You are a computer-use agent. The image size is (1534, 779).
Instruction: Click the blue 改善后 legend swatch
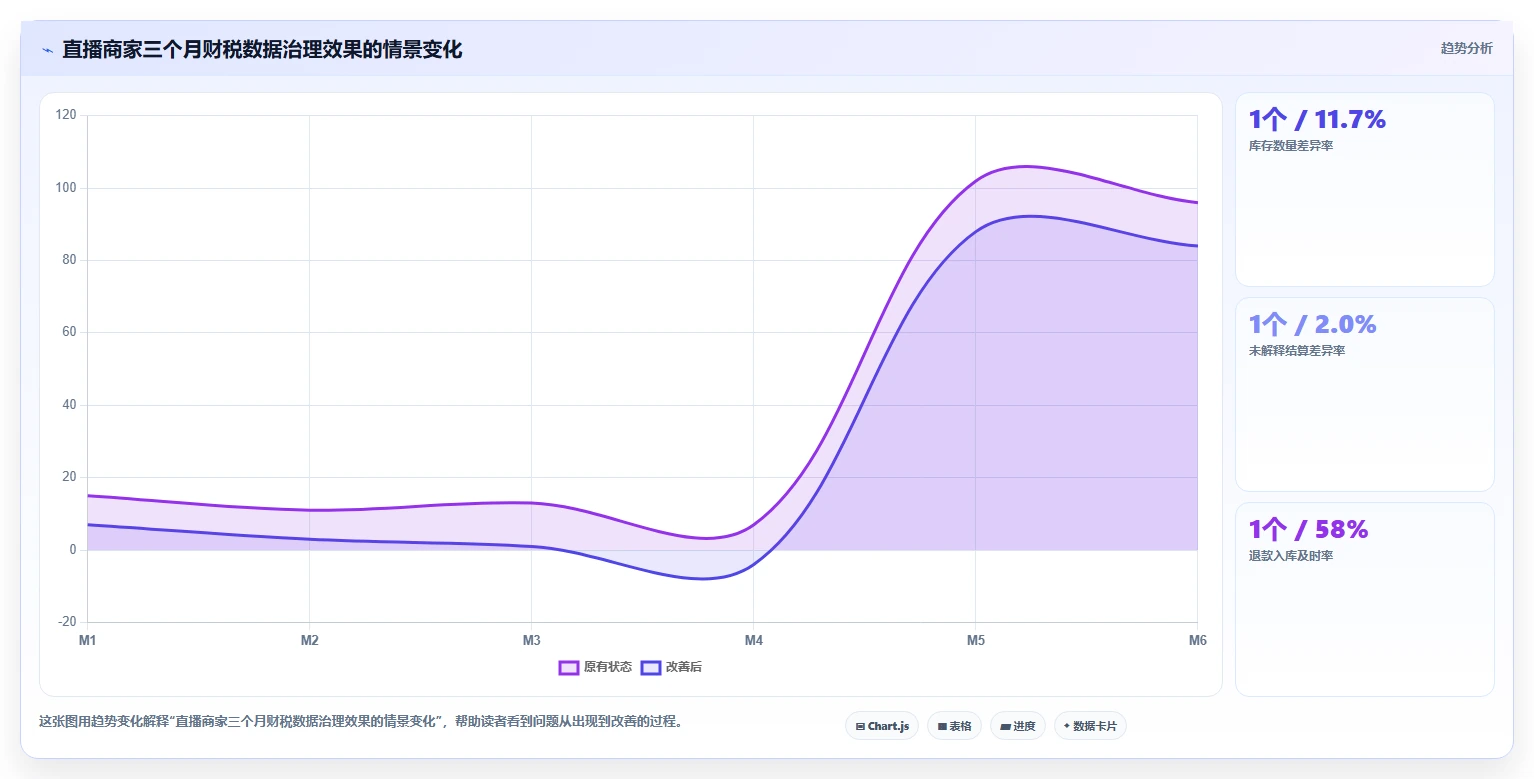[x=651, y=667]
